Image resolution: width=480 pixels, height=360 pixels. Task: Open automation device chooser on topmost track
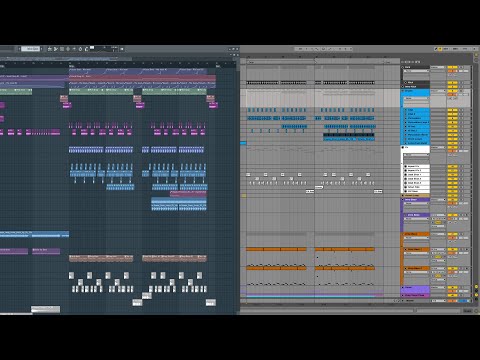coord(416,71)
